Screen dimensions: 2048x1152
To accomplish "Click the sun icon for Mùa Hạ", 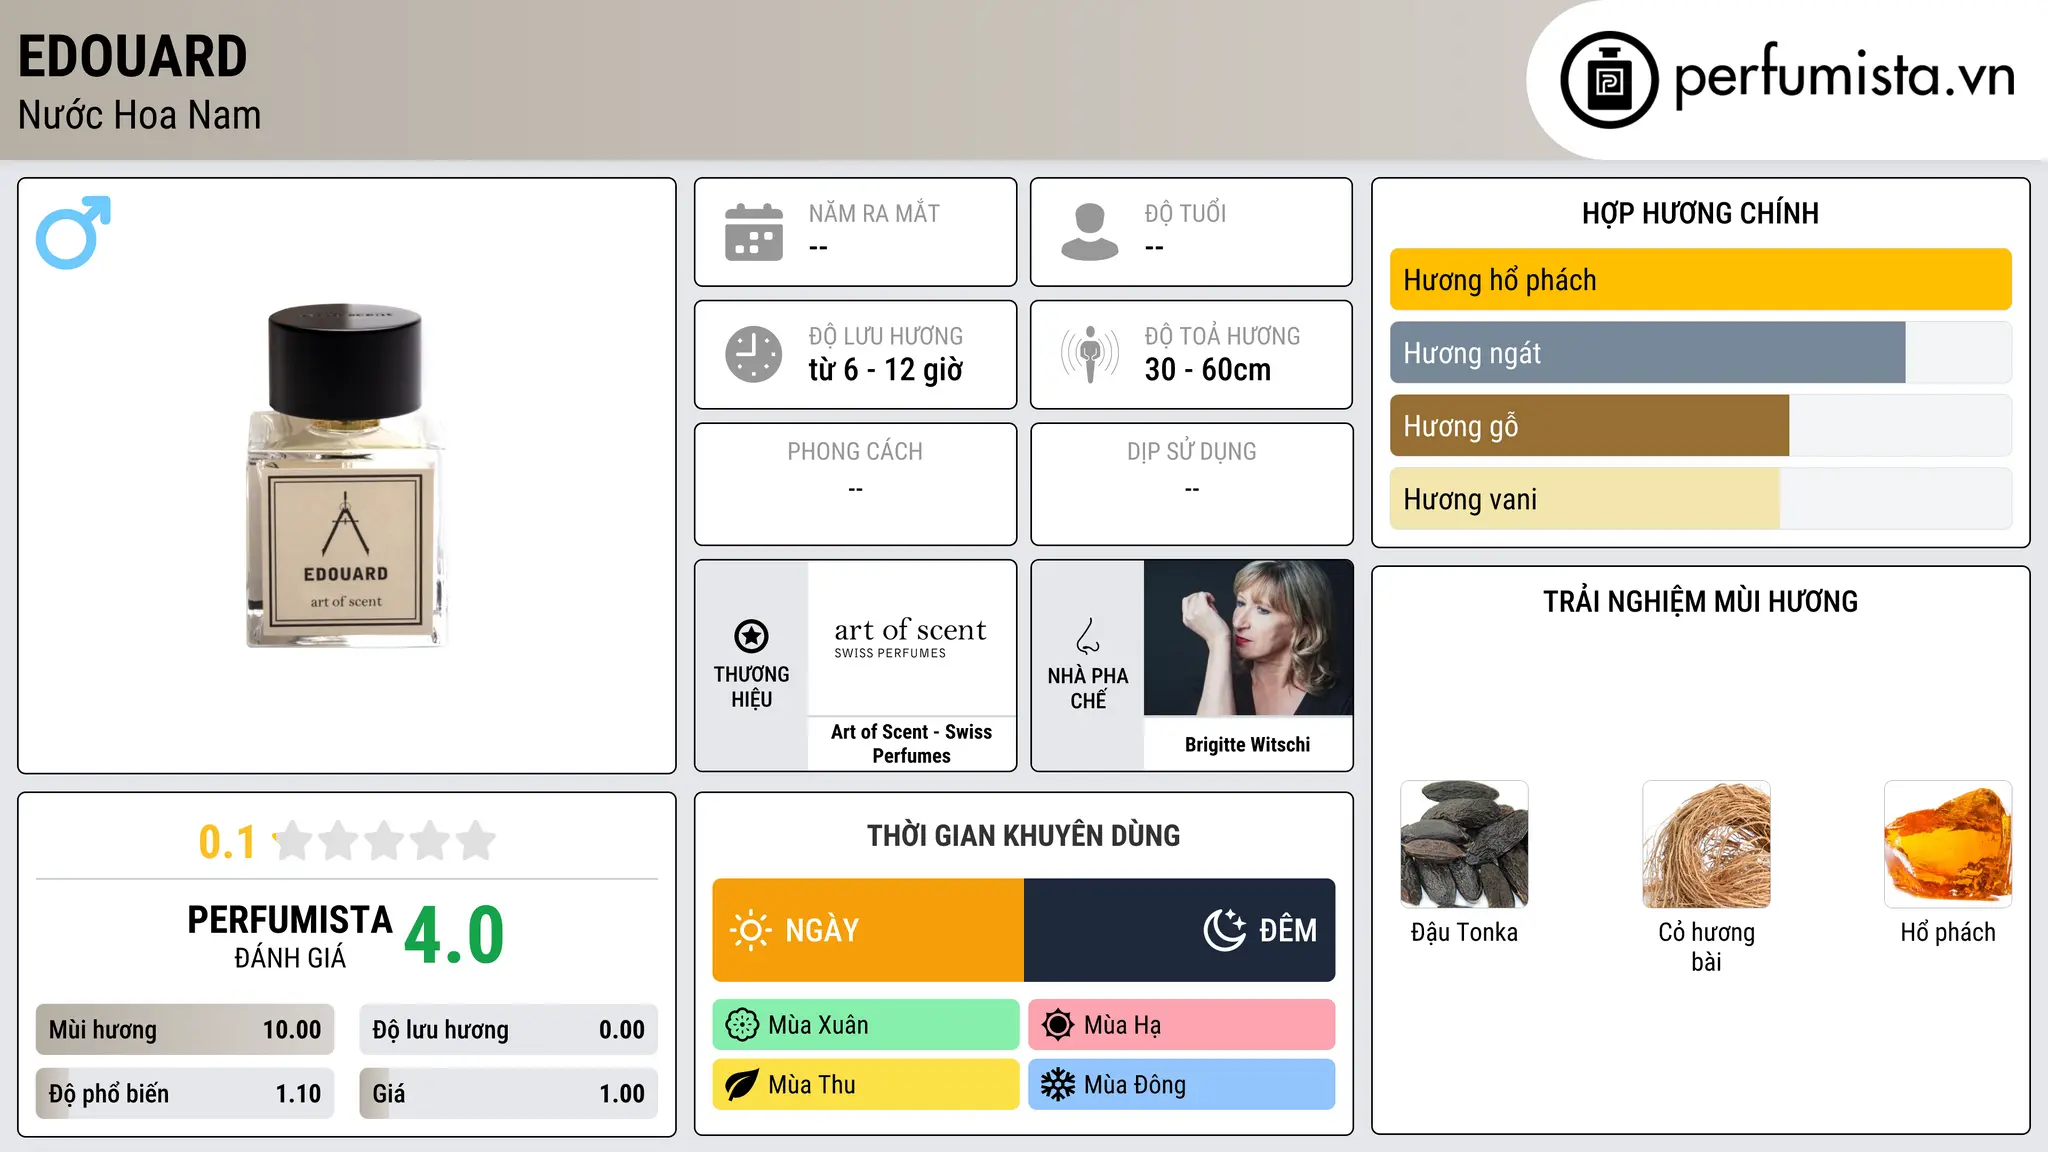I will (x=1057, y=1025).
